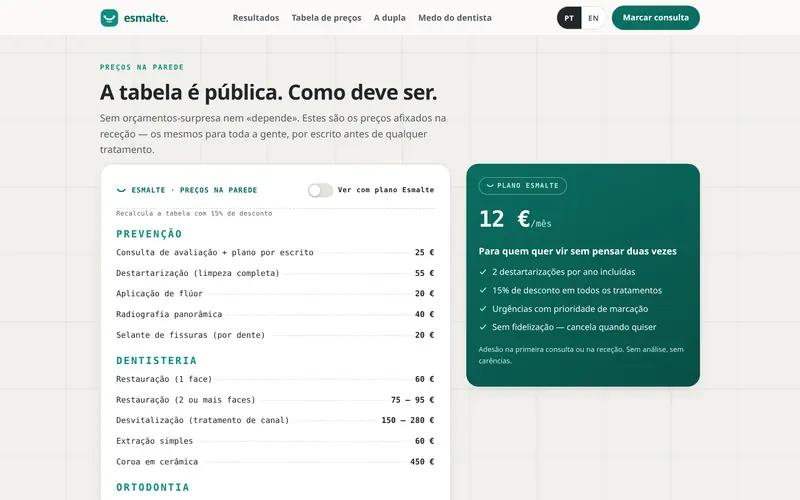Select the Desvitalização (tratamento de canal) row
Screen dimensions: 800x500
click(x=275, y=420)
